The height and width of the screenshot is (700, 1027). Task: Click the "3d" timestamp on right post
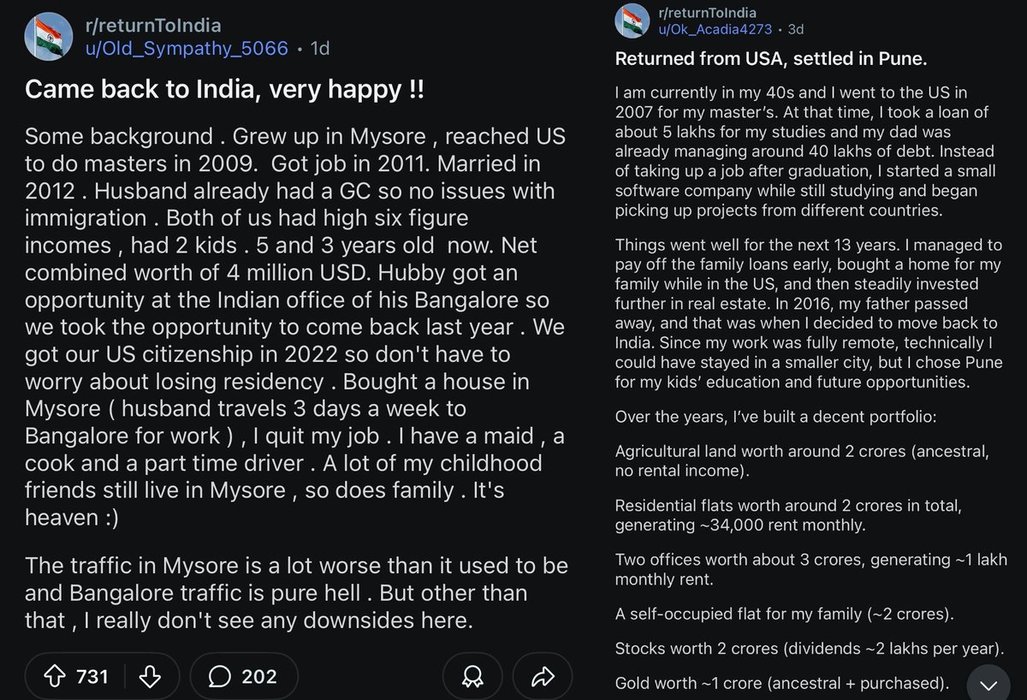tap(796, 29)
